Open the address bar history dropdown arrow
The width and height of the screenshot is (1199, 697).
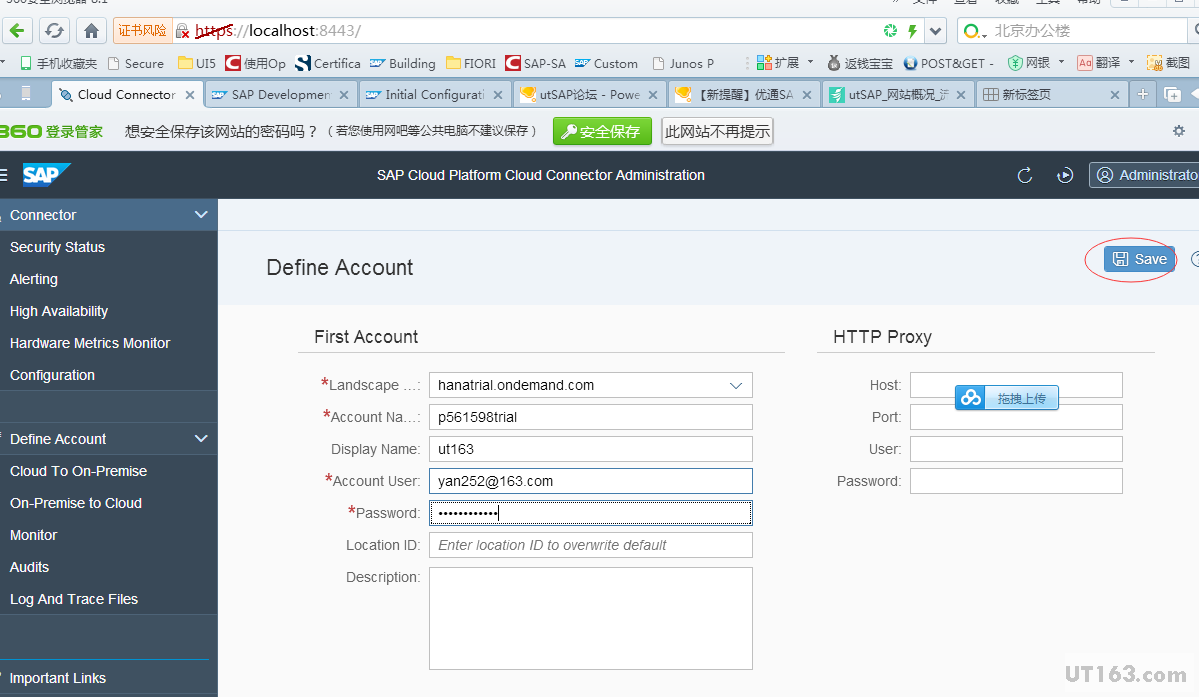pyautogui.click(x=935, y=31)
